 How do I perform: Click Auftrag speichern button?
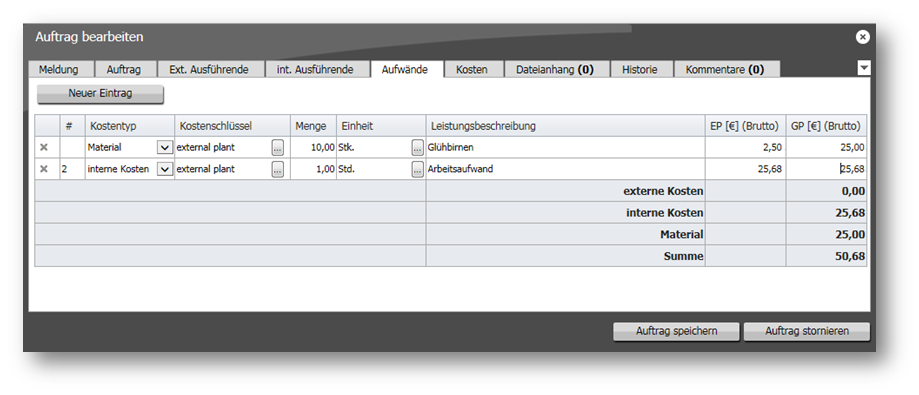pyautogui.click(x=676, y=331)
